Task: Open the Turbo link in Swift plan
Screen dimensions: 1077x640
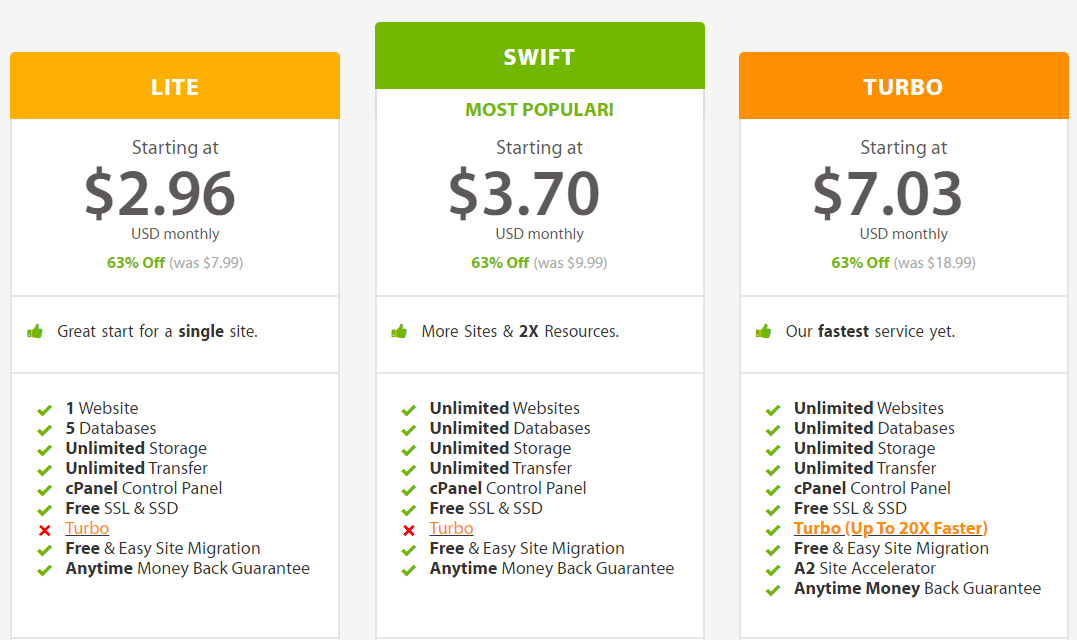Action: 451,528
